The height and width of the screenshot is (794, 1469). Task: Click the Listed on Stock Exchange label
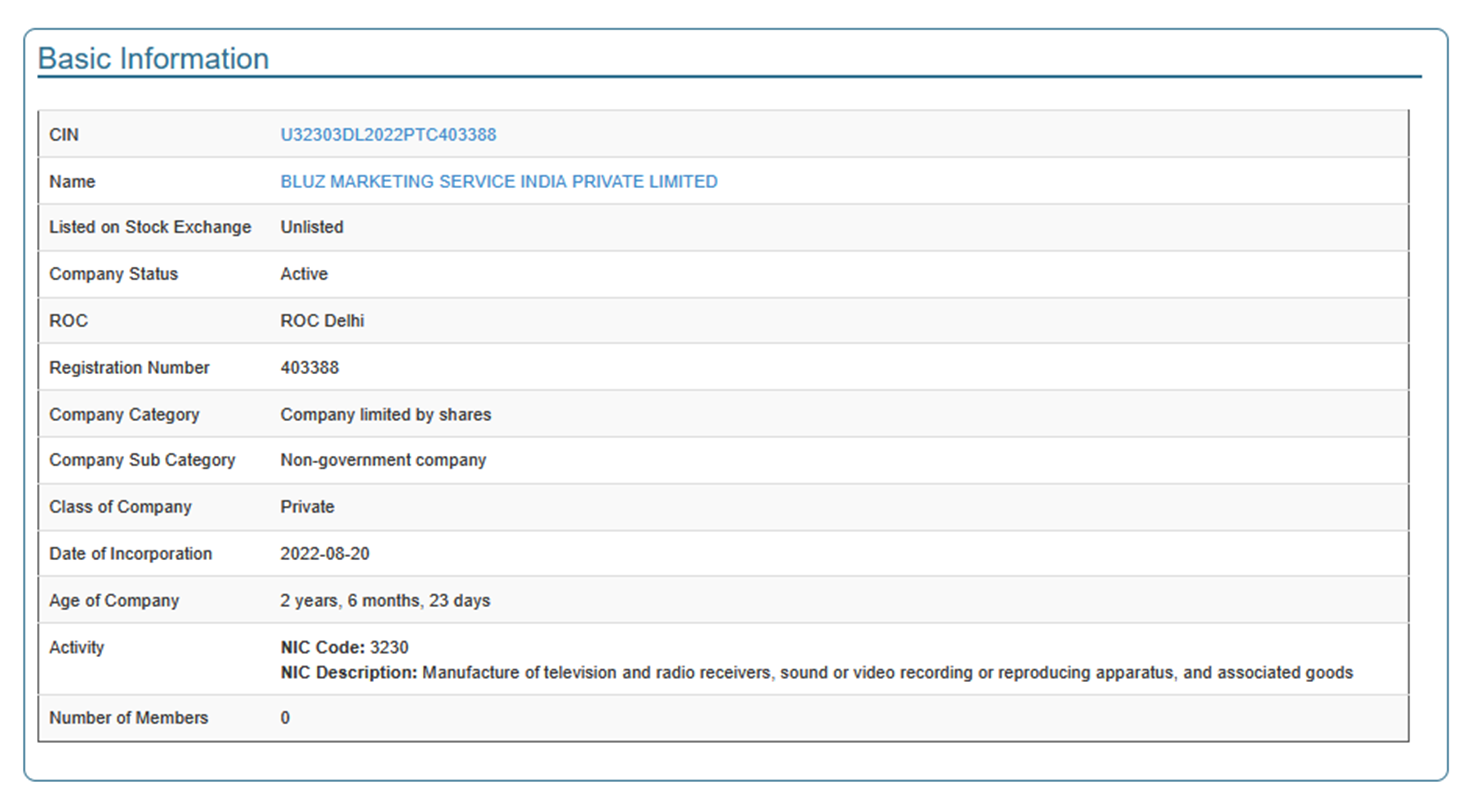coord(150,228)
